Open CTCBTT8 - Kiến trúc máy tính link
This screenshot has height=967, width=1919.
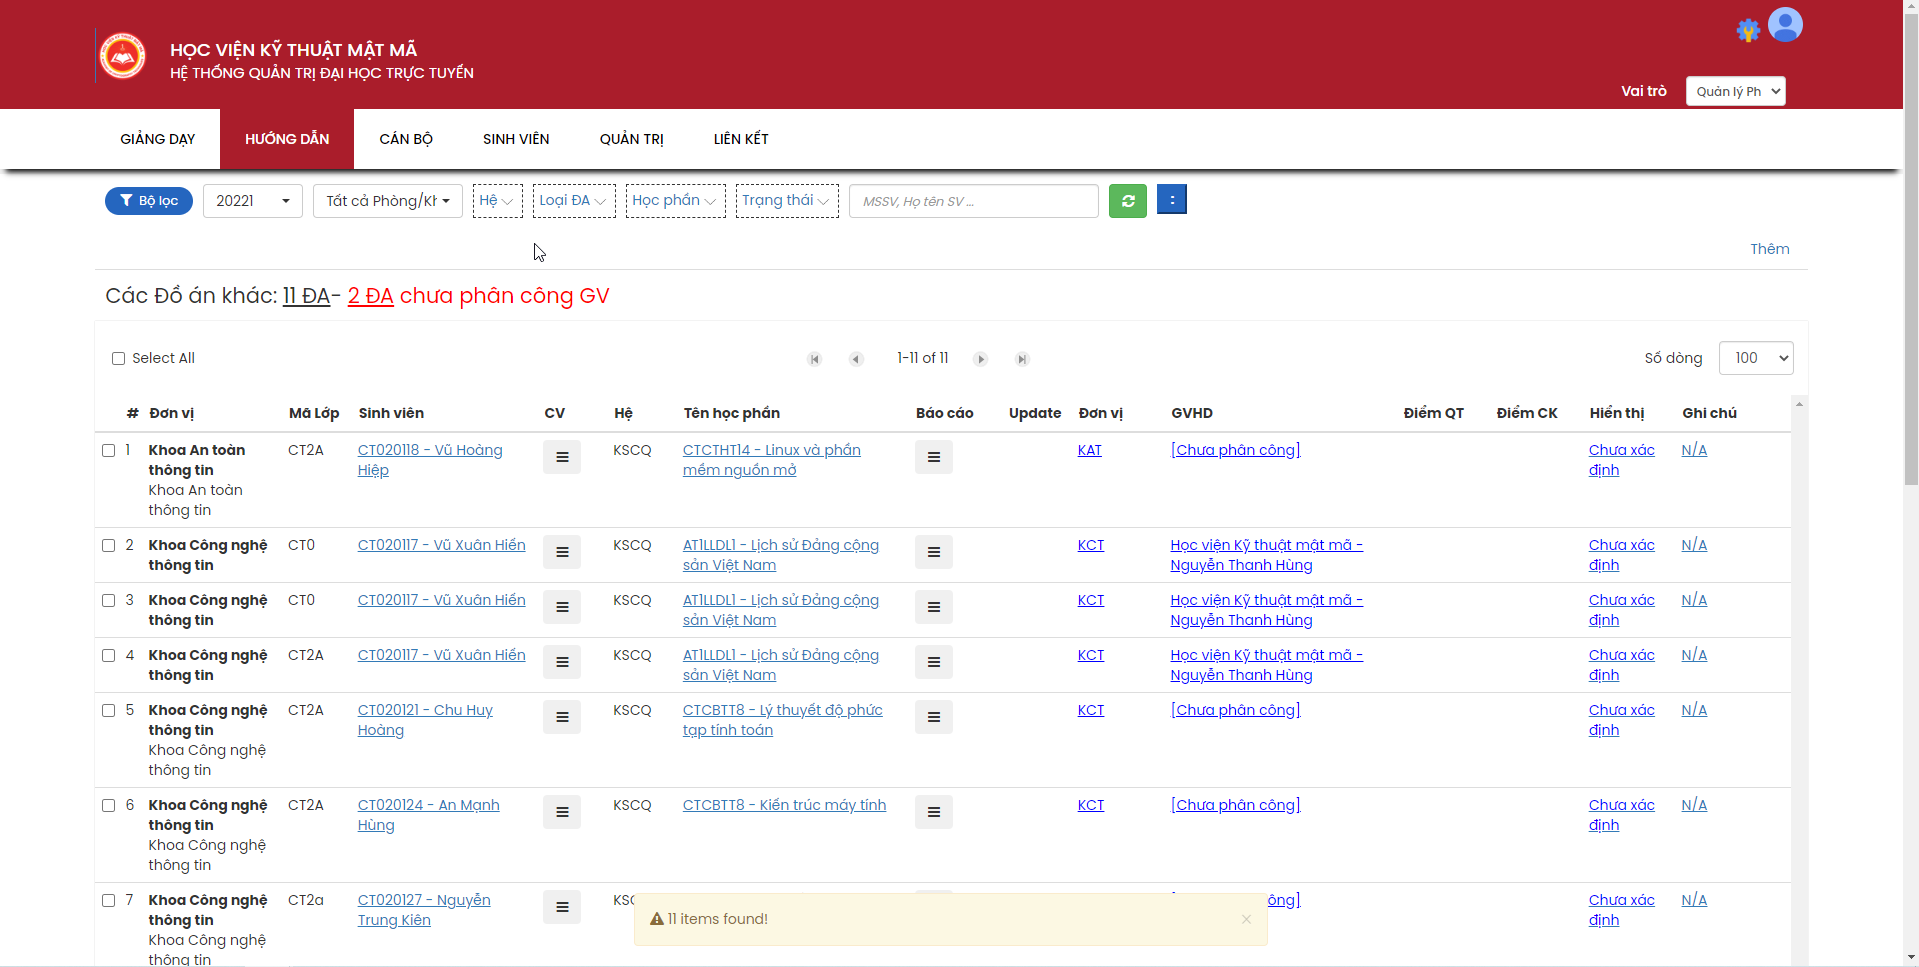pos(784,806)
